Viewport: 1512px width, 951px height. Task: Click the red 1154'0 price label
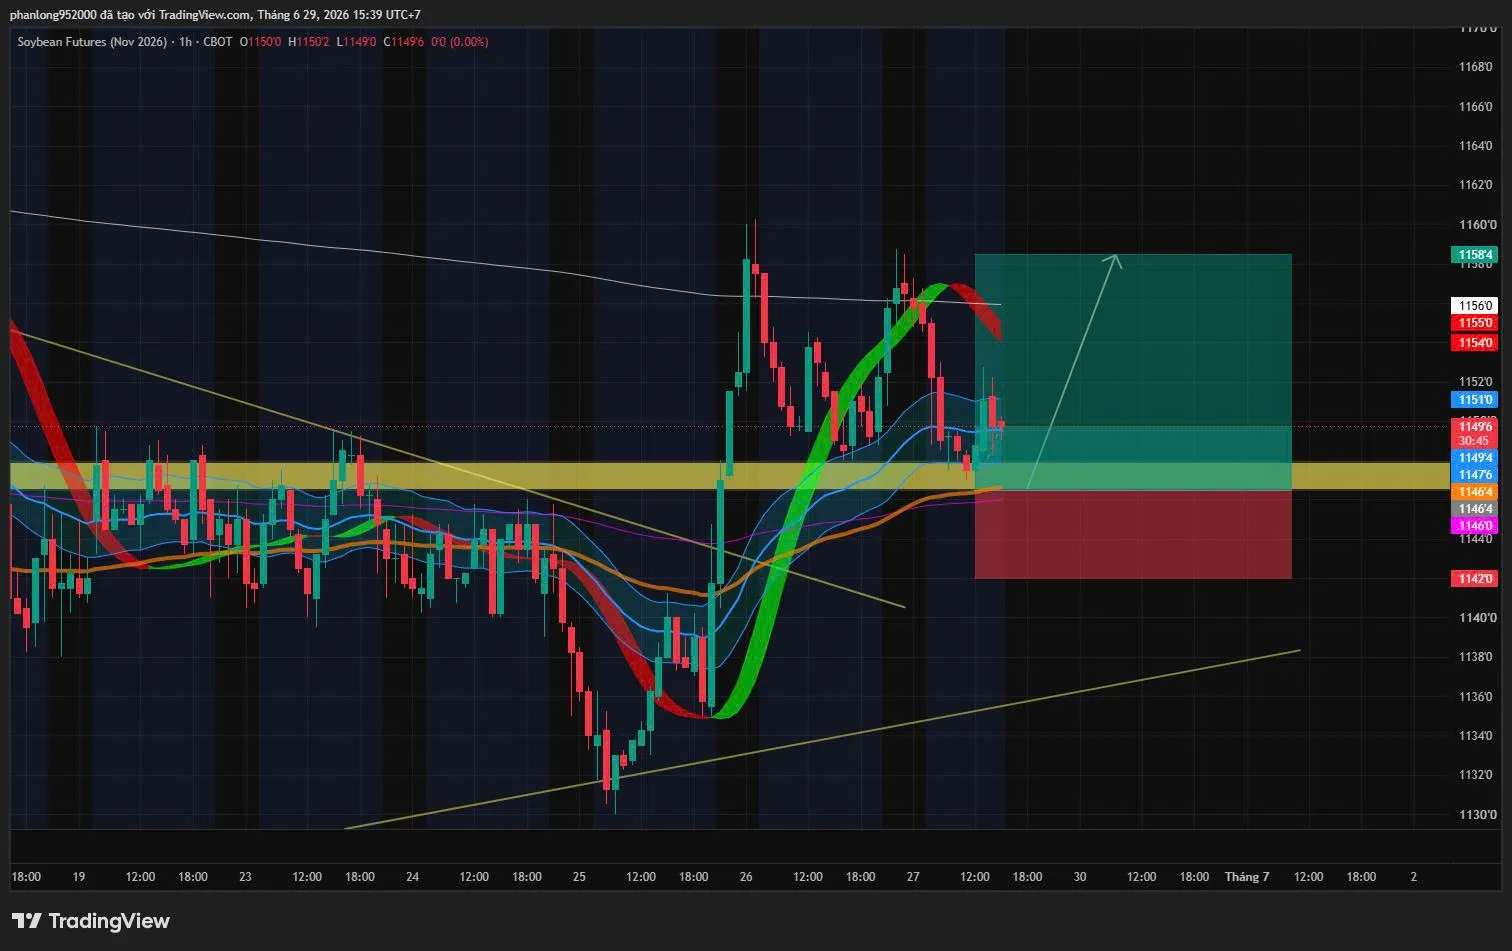pyautogui.click(x=1474, y=343)
